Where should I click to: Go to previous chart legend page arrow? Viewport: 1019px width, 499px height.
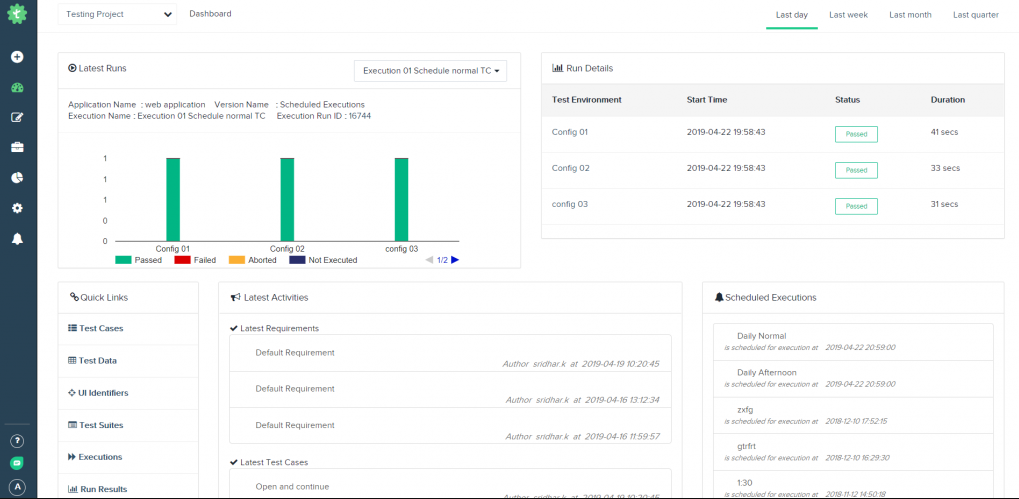click(430, 260)
